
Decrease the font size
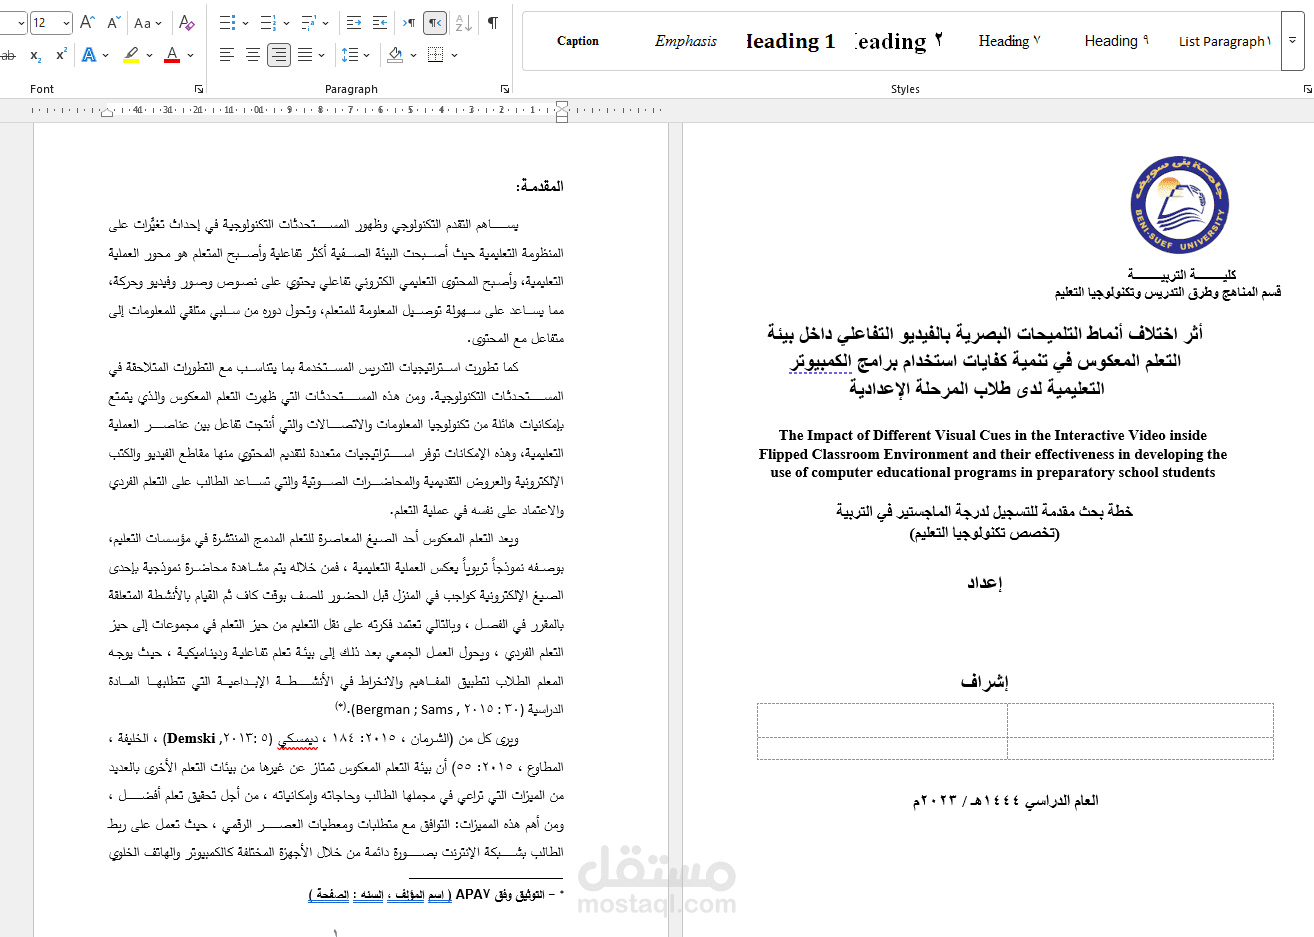click(112, 22)
